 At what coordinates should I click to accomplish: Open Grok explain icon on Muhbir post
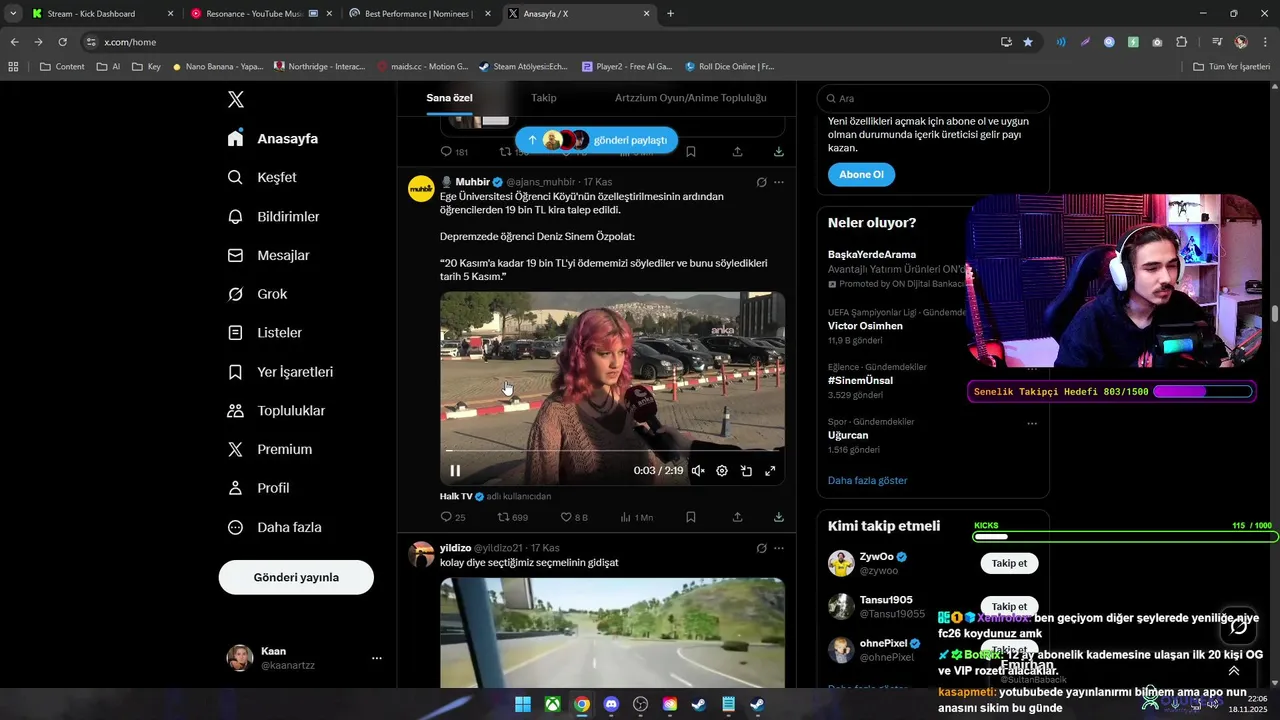(x=761, y=182)
